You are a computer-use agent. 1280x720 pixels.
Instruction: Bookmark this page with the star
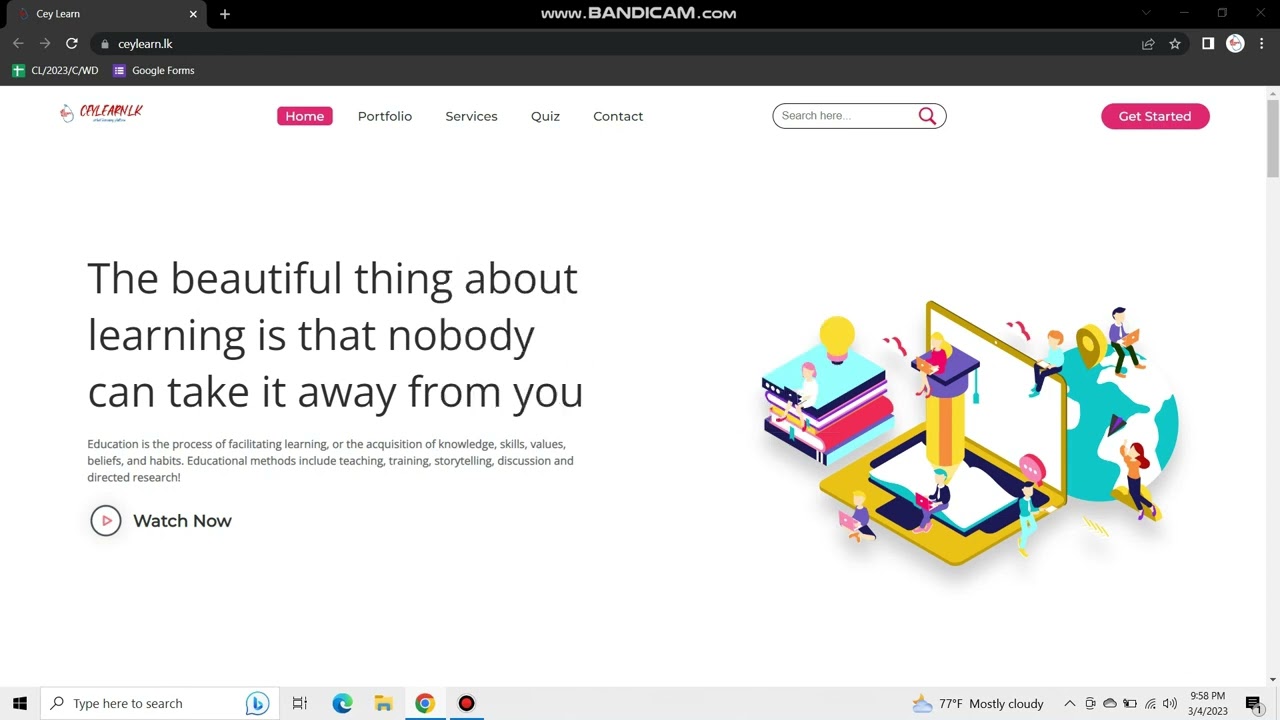pyautogui.click(x=1175, y=44)
